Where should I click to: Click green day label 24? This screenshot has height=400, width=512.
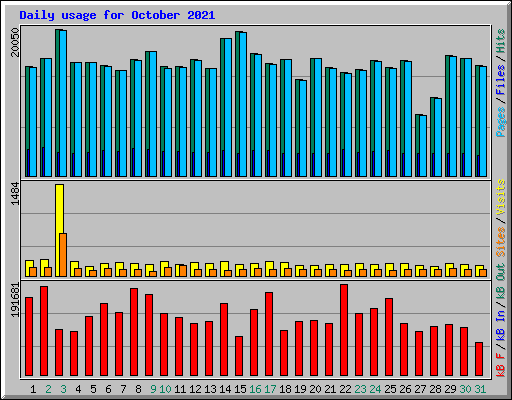(x=375, y=389)
